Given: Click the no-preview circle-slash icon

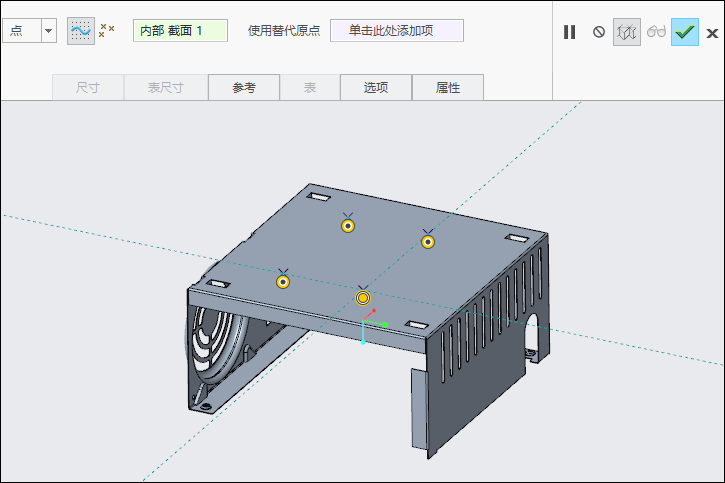Looking at the screenshot, I should [x=599, y=32].
